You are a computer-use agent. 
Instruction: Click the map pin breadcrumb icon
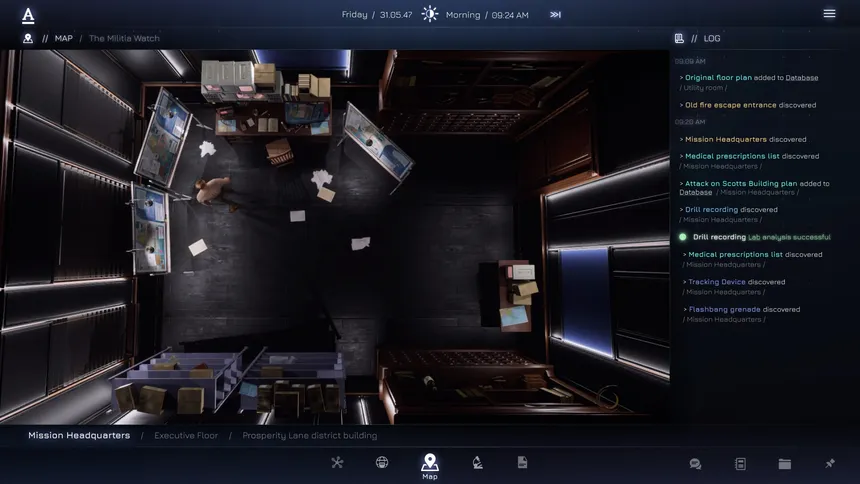point(28,38)
